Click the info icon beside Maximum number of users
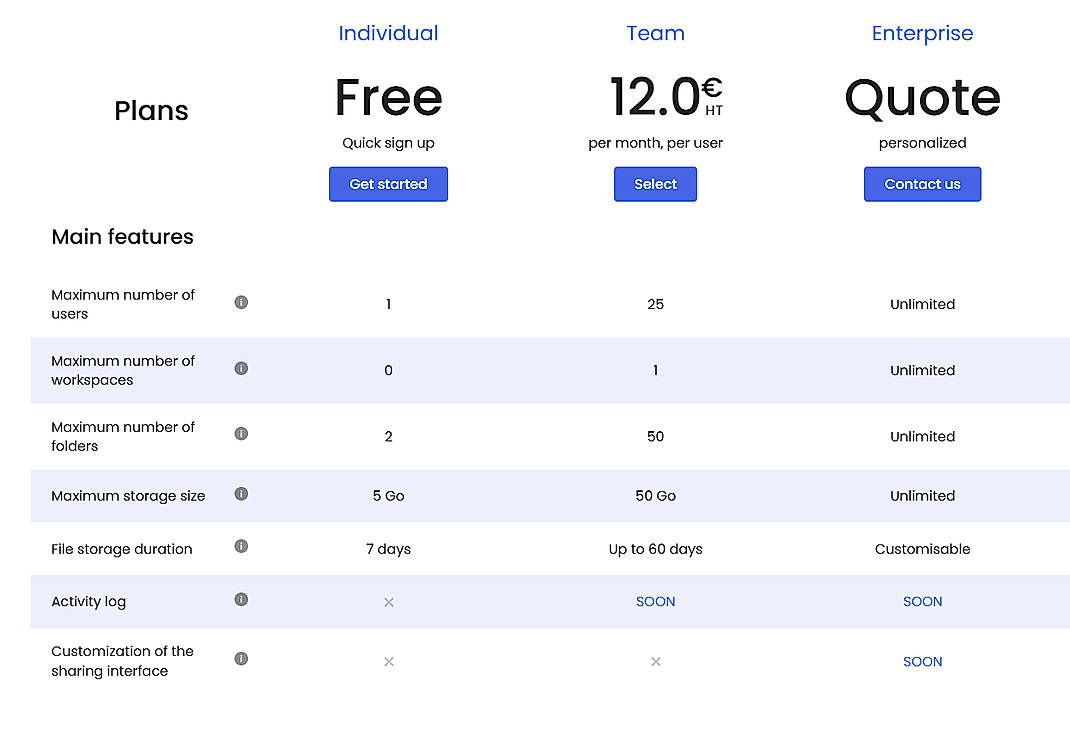 [240, 304]
